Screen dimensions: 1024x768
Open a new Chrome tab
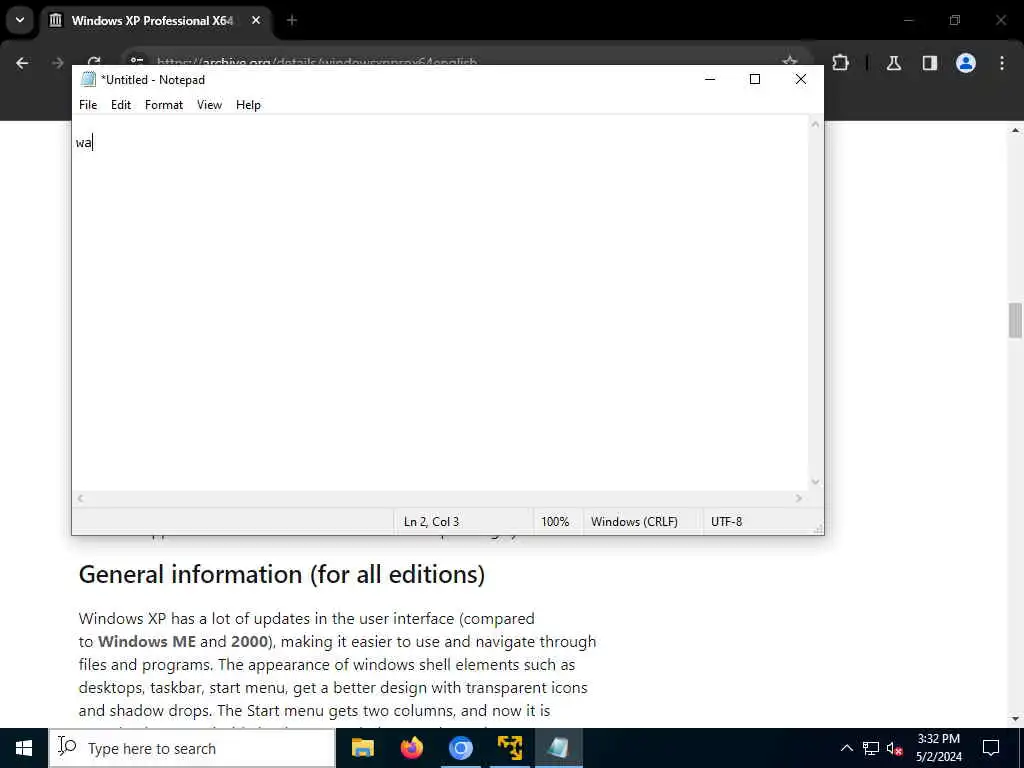tap(292, 21)
